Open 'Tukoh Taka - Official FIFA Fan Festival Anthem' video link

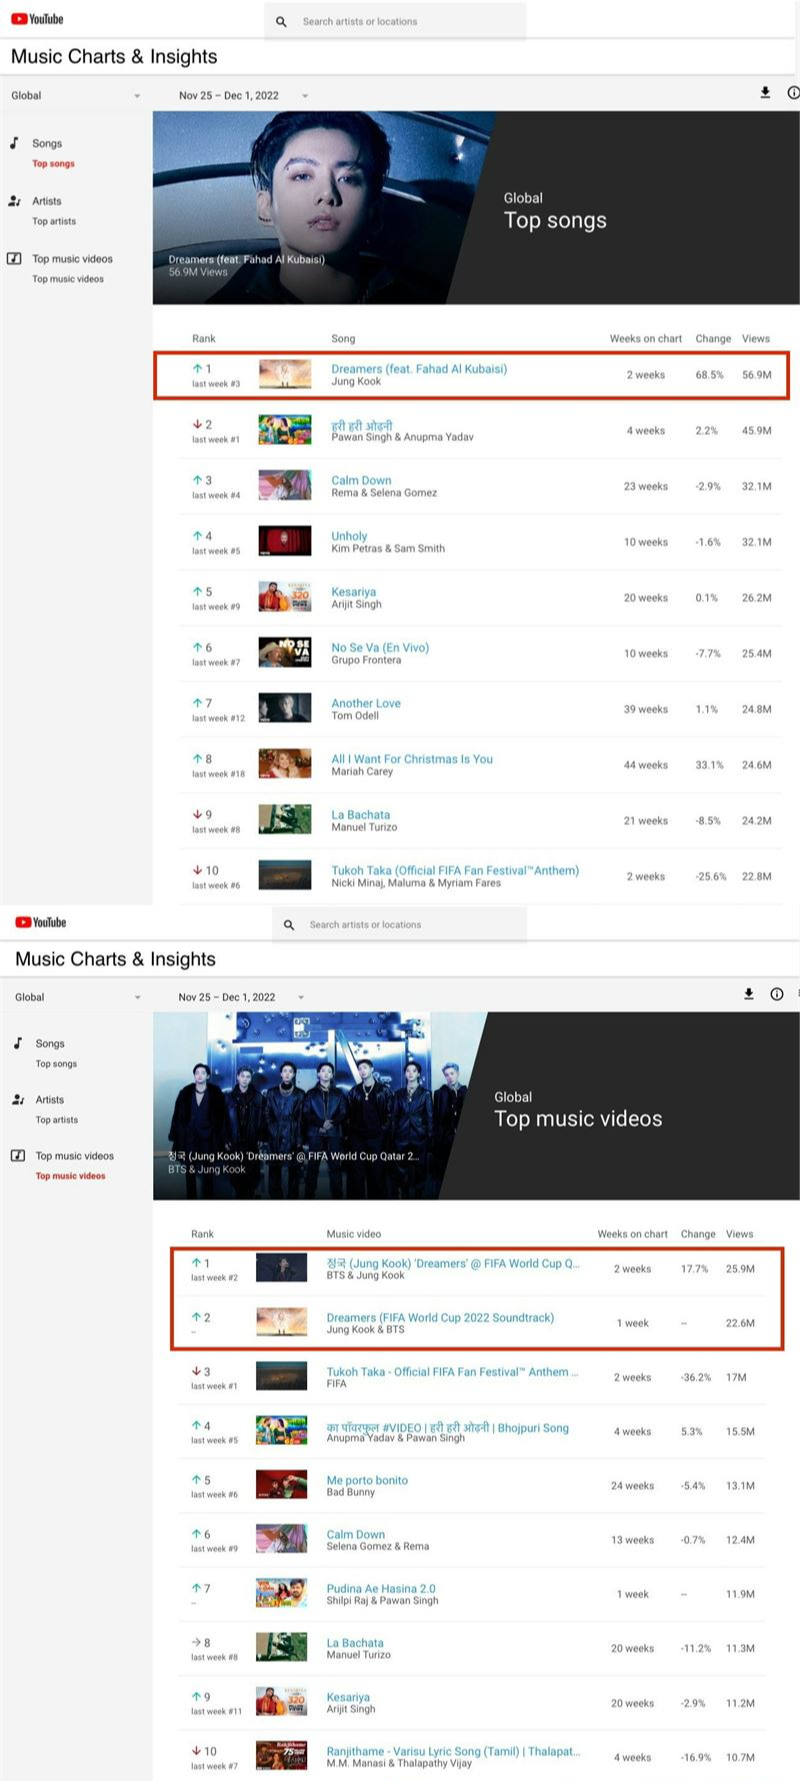(452, 1372)
